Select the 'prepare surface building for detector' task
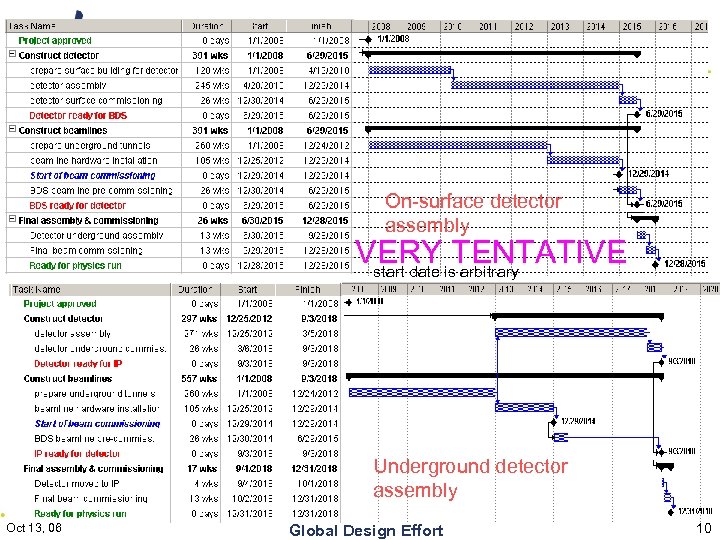Image resolution: width=720 pixels, height=540 pixels. pos(104,71)
